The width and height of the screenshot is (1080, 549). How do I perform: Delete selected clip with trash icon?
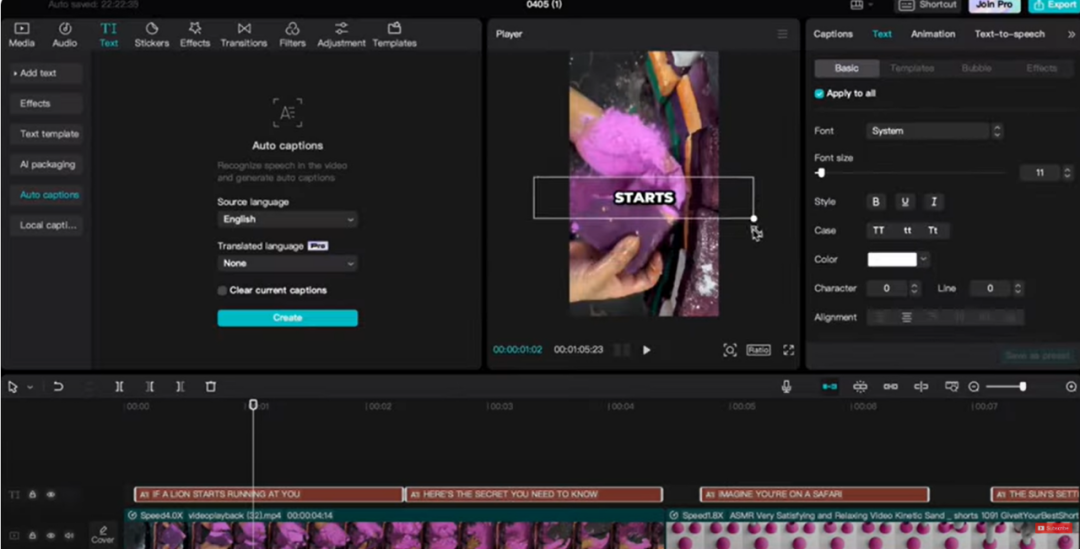[211, 387]
